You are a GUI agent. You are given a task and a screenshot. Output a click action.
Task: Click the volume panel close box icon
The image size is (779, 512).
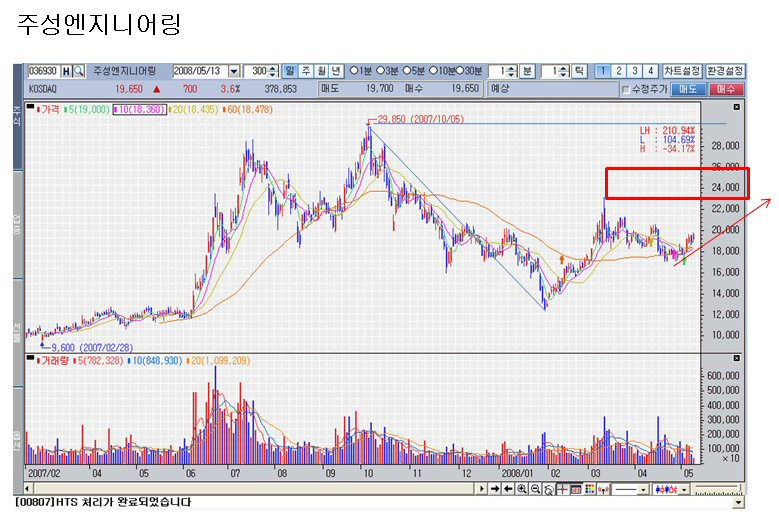pyautogui.click(x=736, y=358)
